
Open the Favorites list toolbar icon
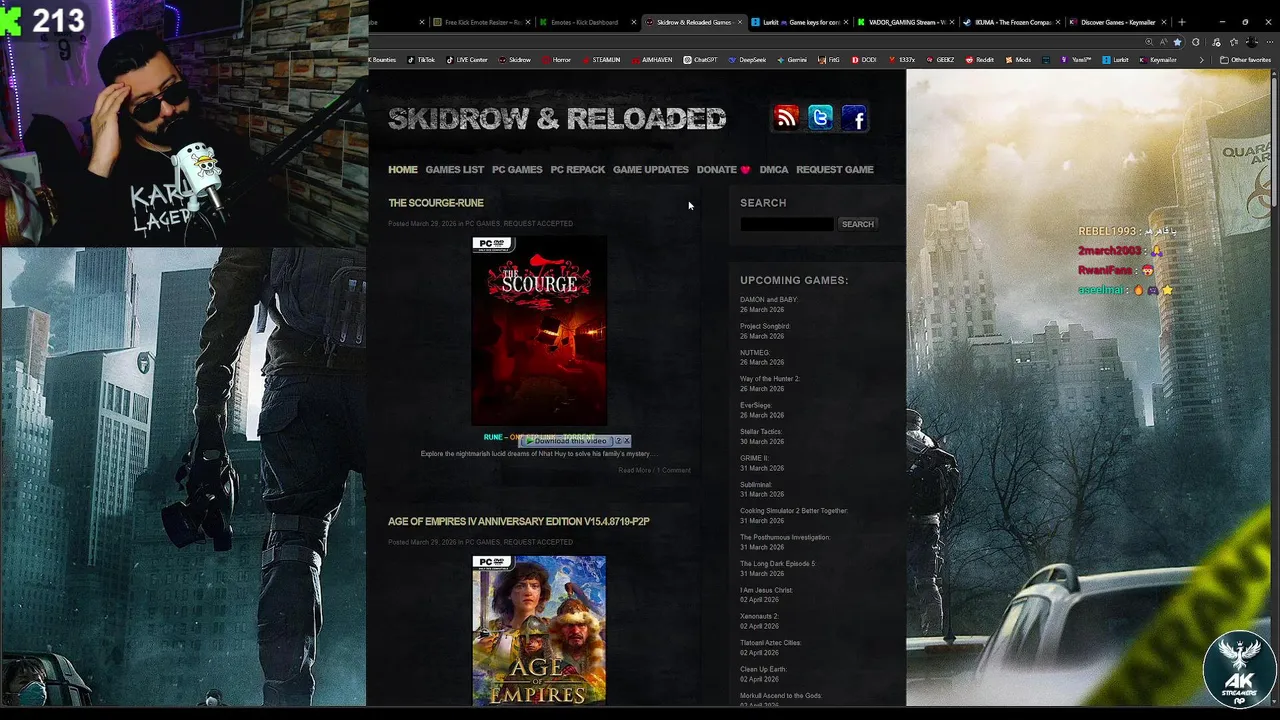(1234, 42)
